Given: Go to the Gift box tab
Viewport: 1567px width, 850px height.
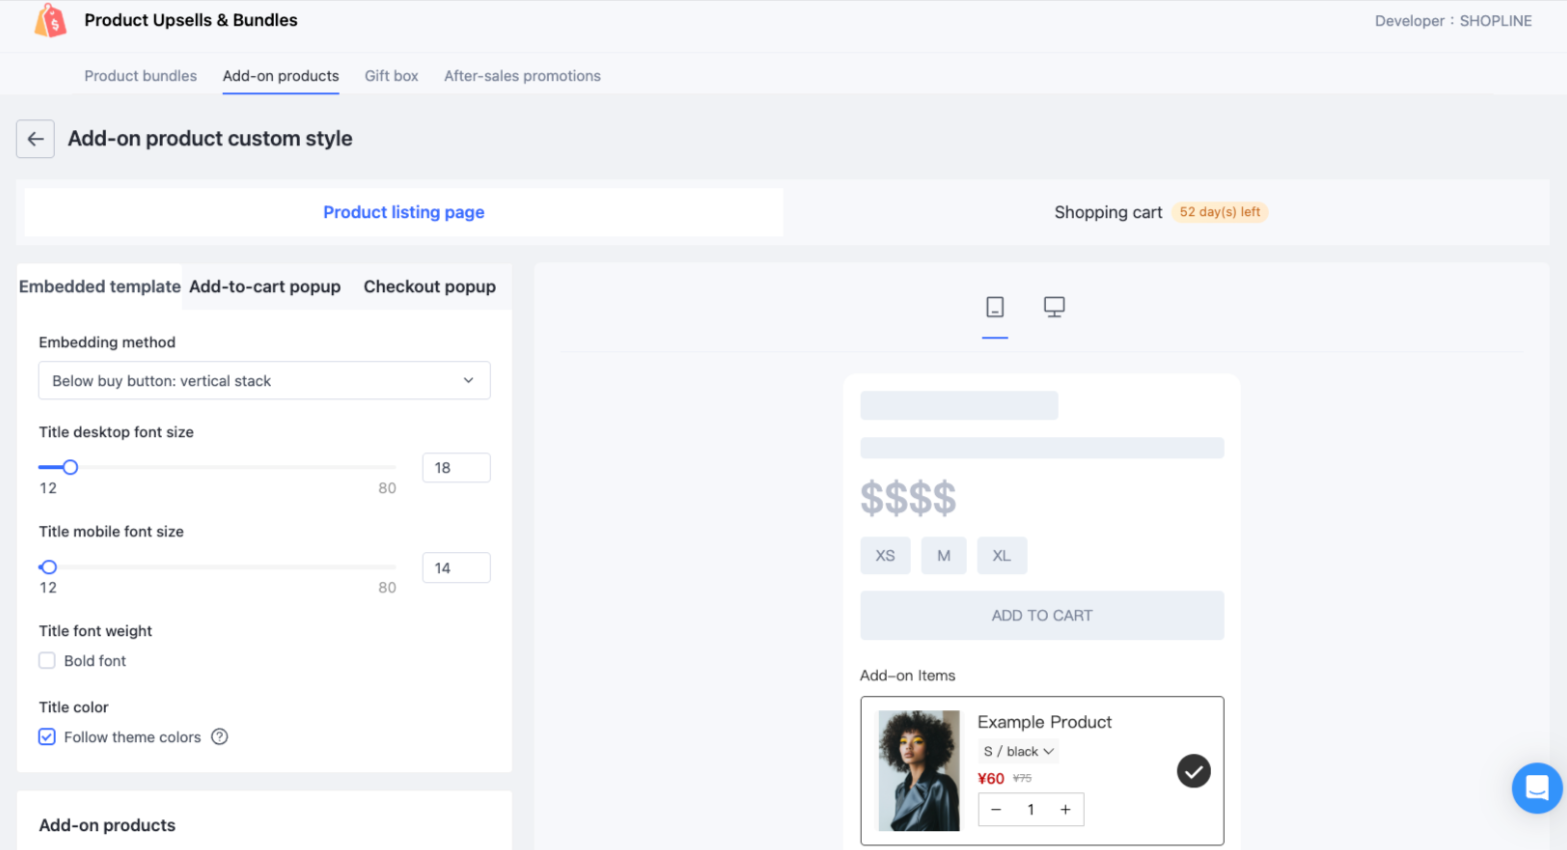Looking at the screenshot, I should [x=391, y=76].
